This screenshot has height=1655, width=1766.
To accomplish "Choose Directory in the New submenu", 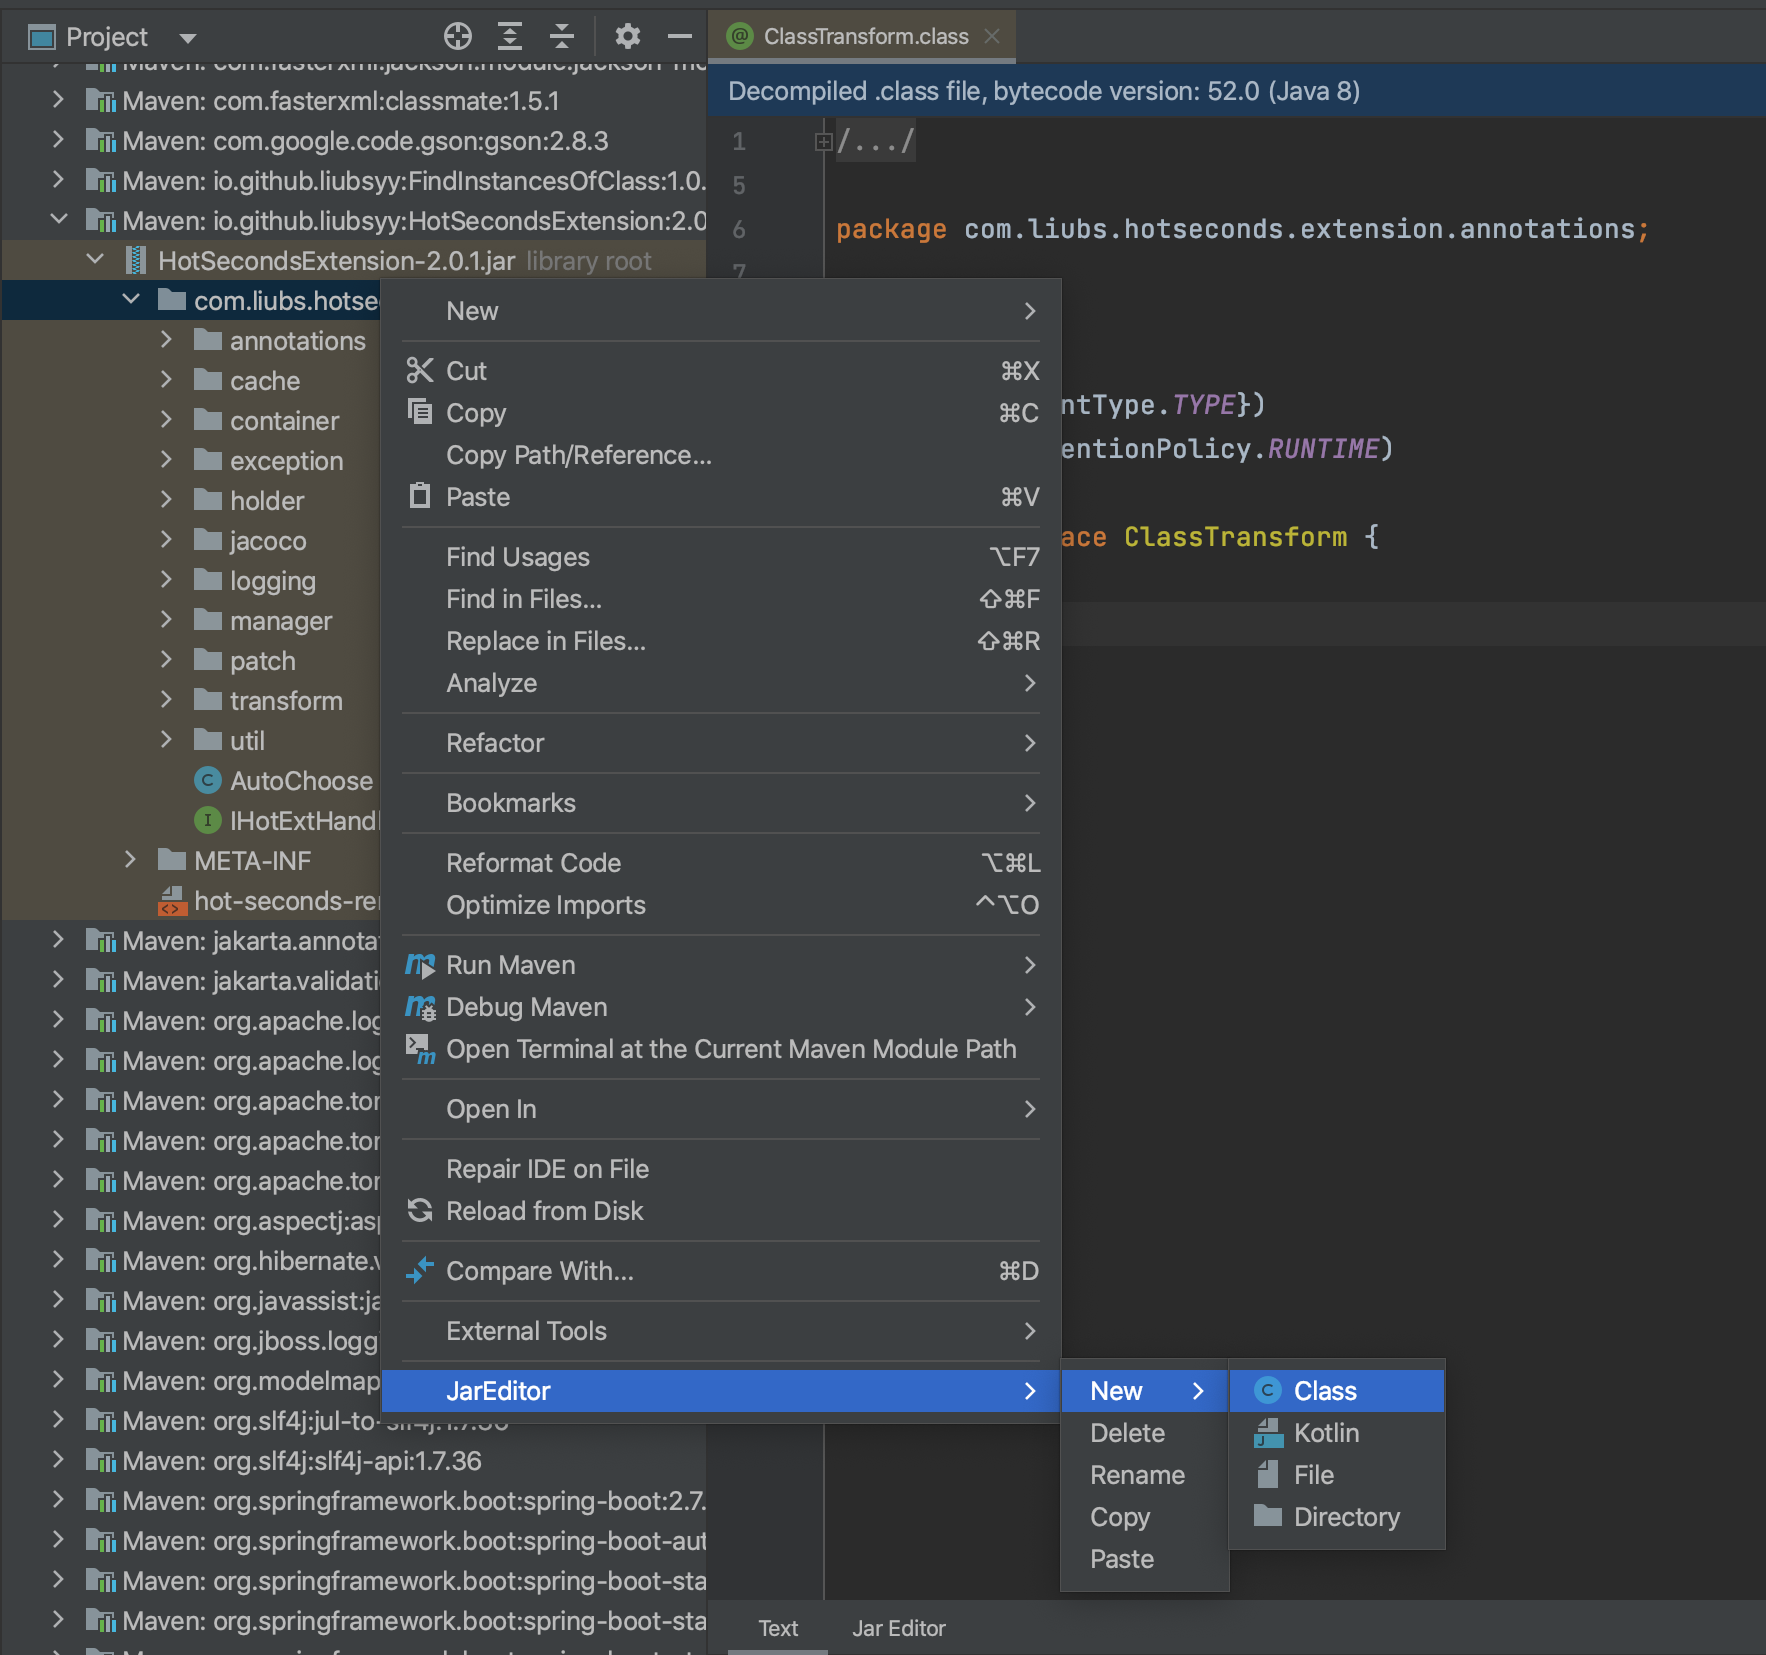I will [1346, 1517].
